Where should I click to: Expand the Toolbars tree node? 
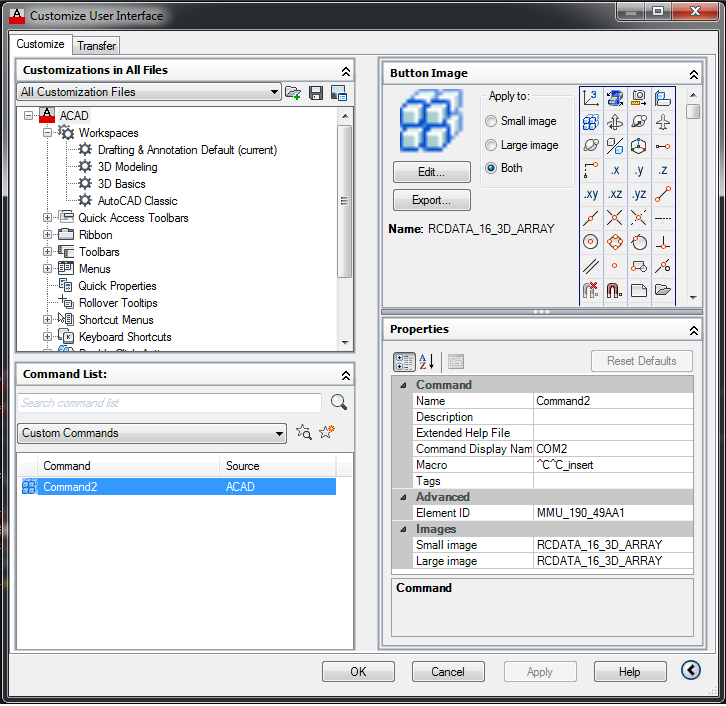47,252
